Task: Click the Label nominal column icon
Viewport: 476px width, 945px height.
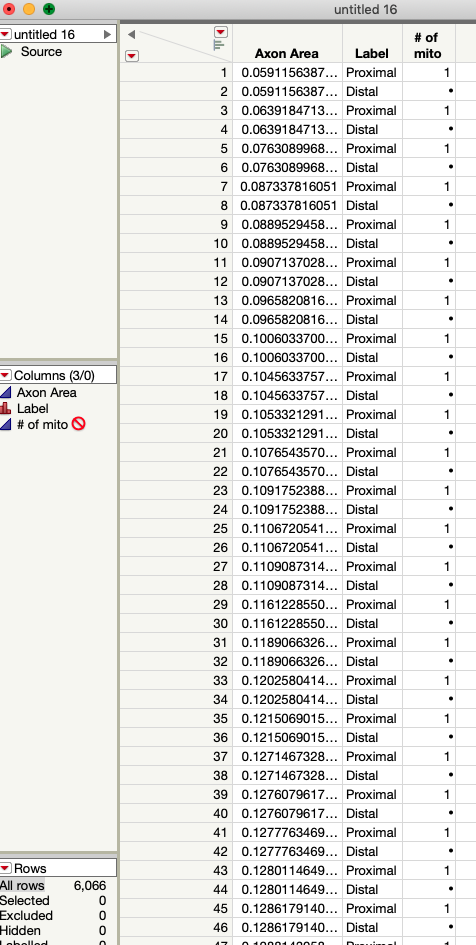Action: point(6,408)
